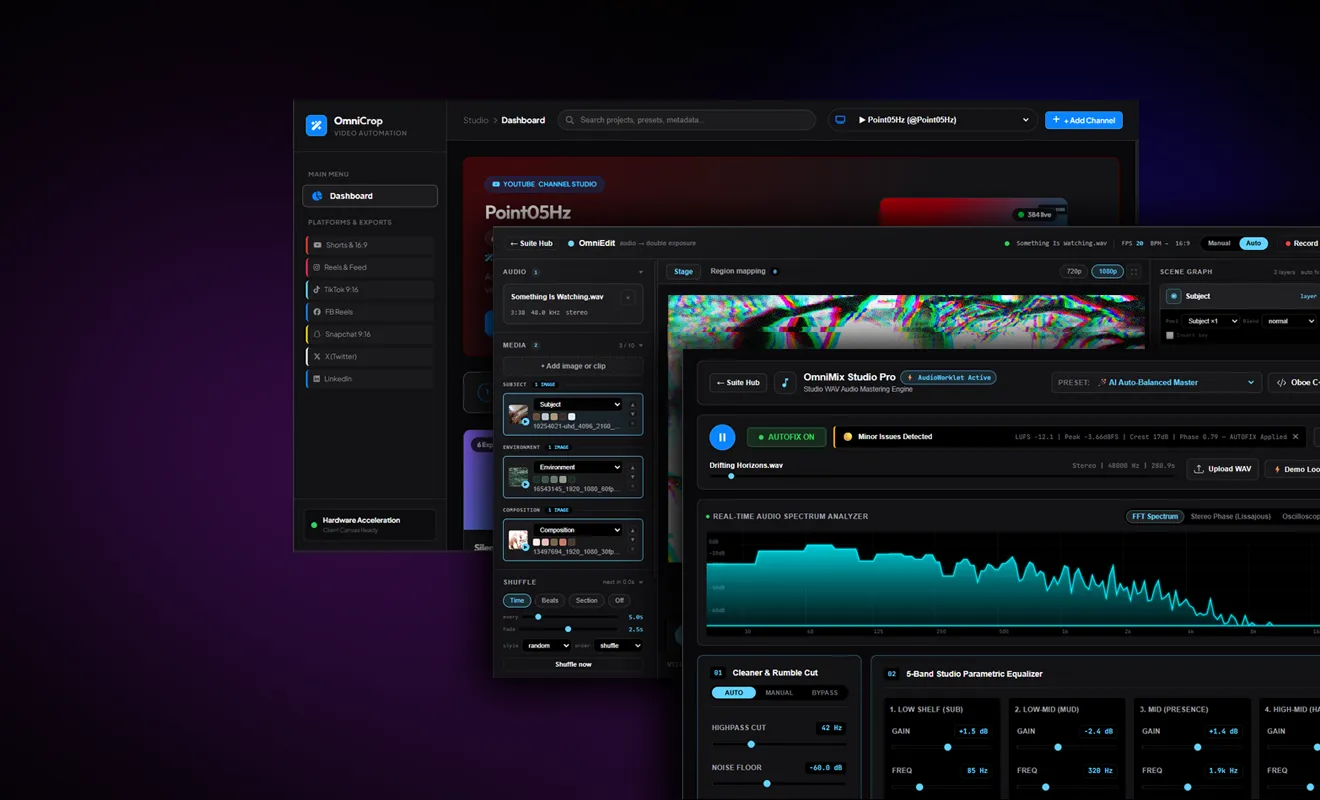
Task: Choose 720p preview resolution
Action: pos(1074,271)
